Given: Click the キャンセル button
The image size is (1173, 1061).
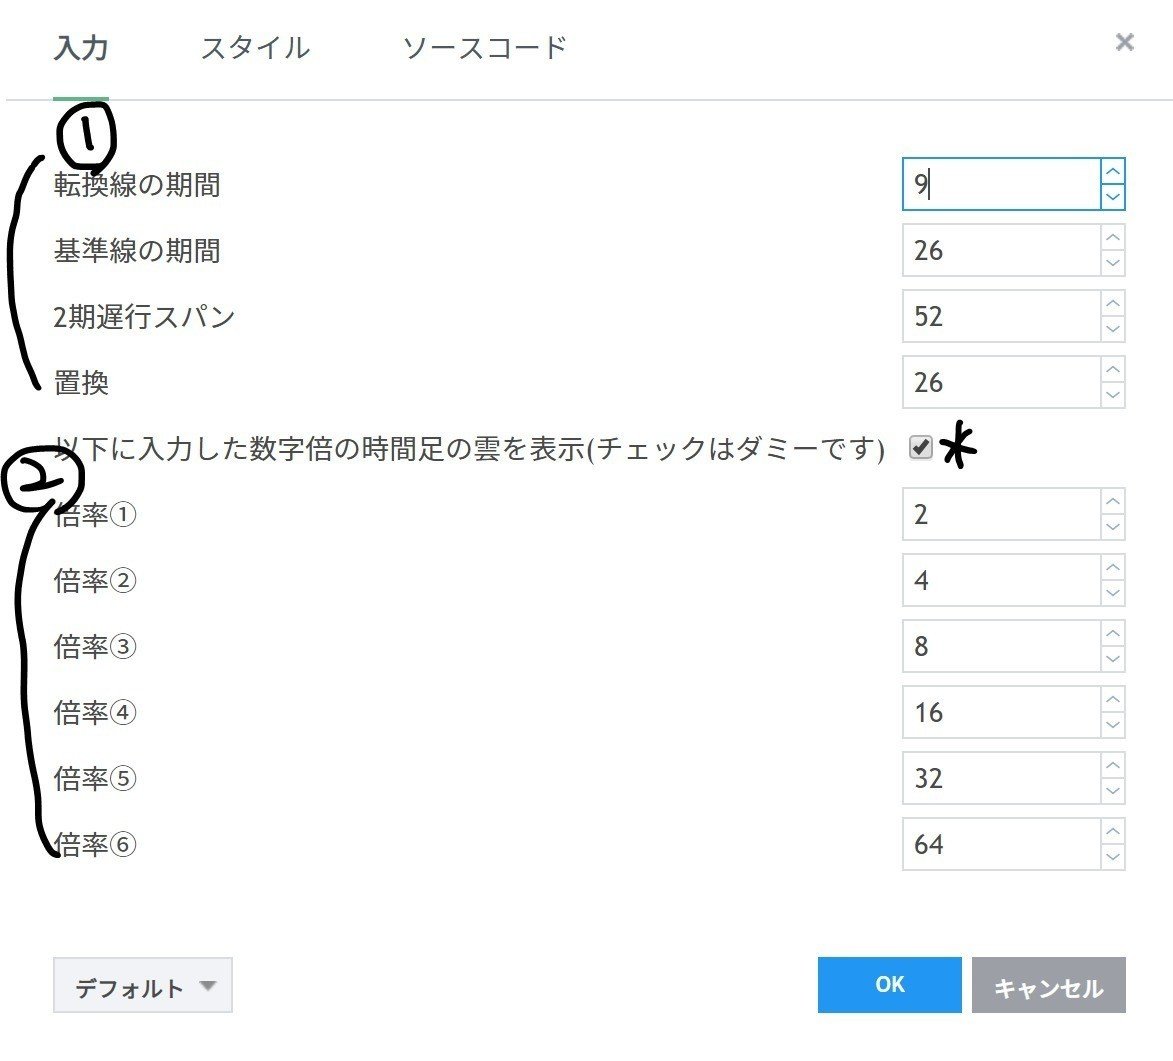Looking at the screenshot, I should click(1049, 984).
